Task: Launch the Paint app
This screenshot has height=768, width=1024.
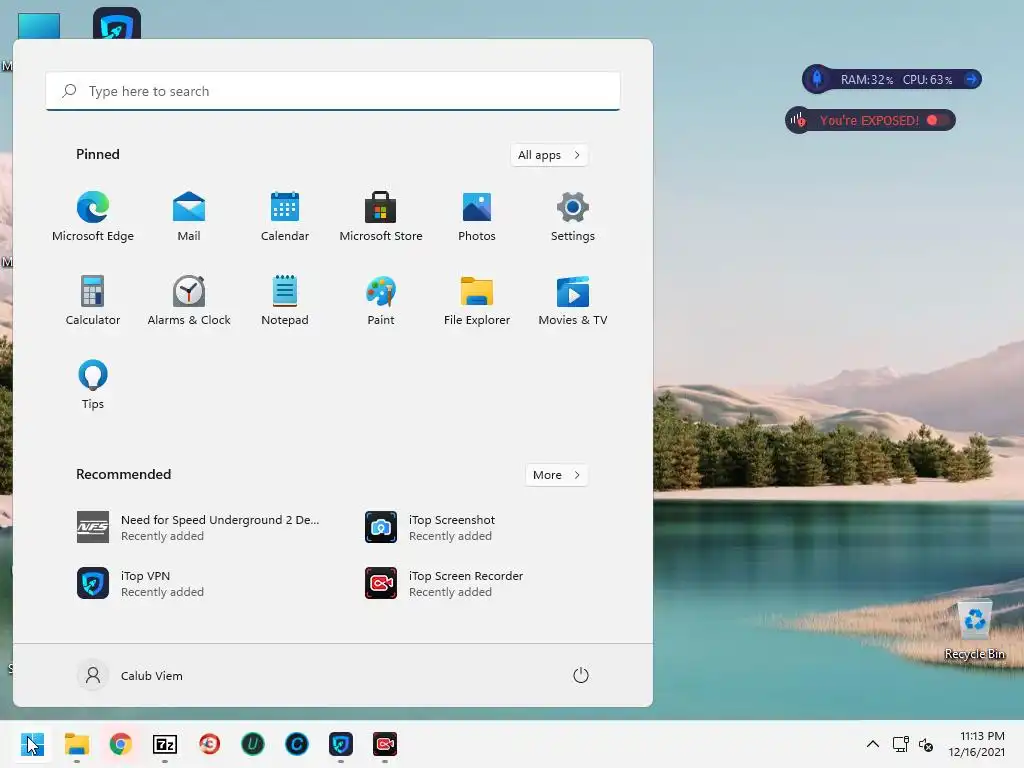Action: point(381,300)
